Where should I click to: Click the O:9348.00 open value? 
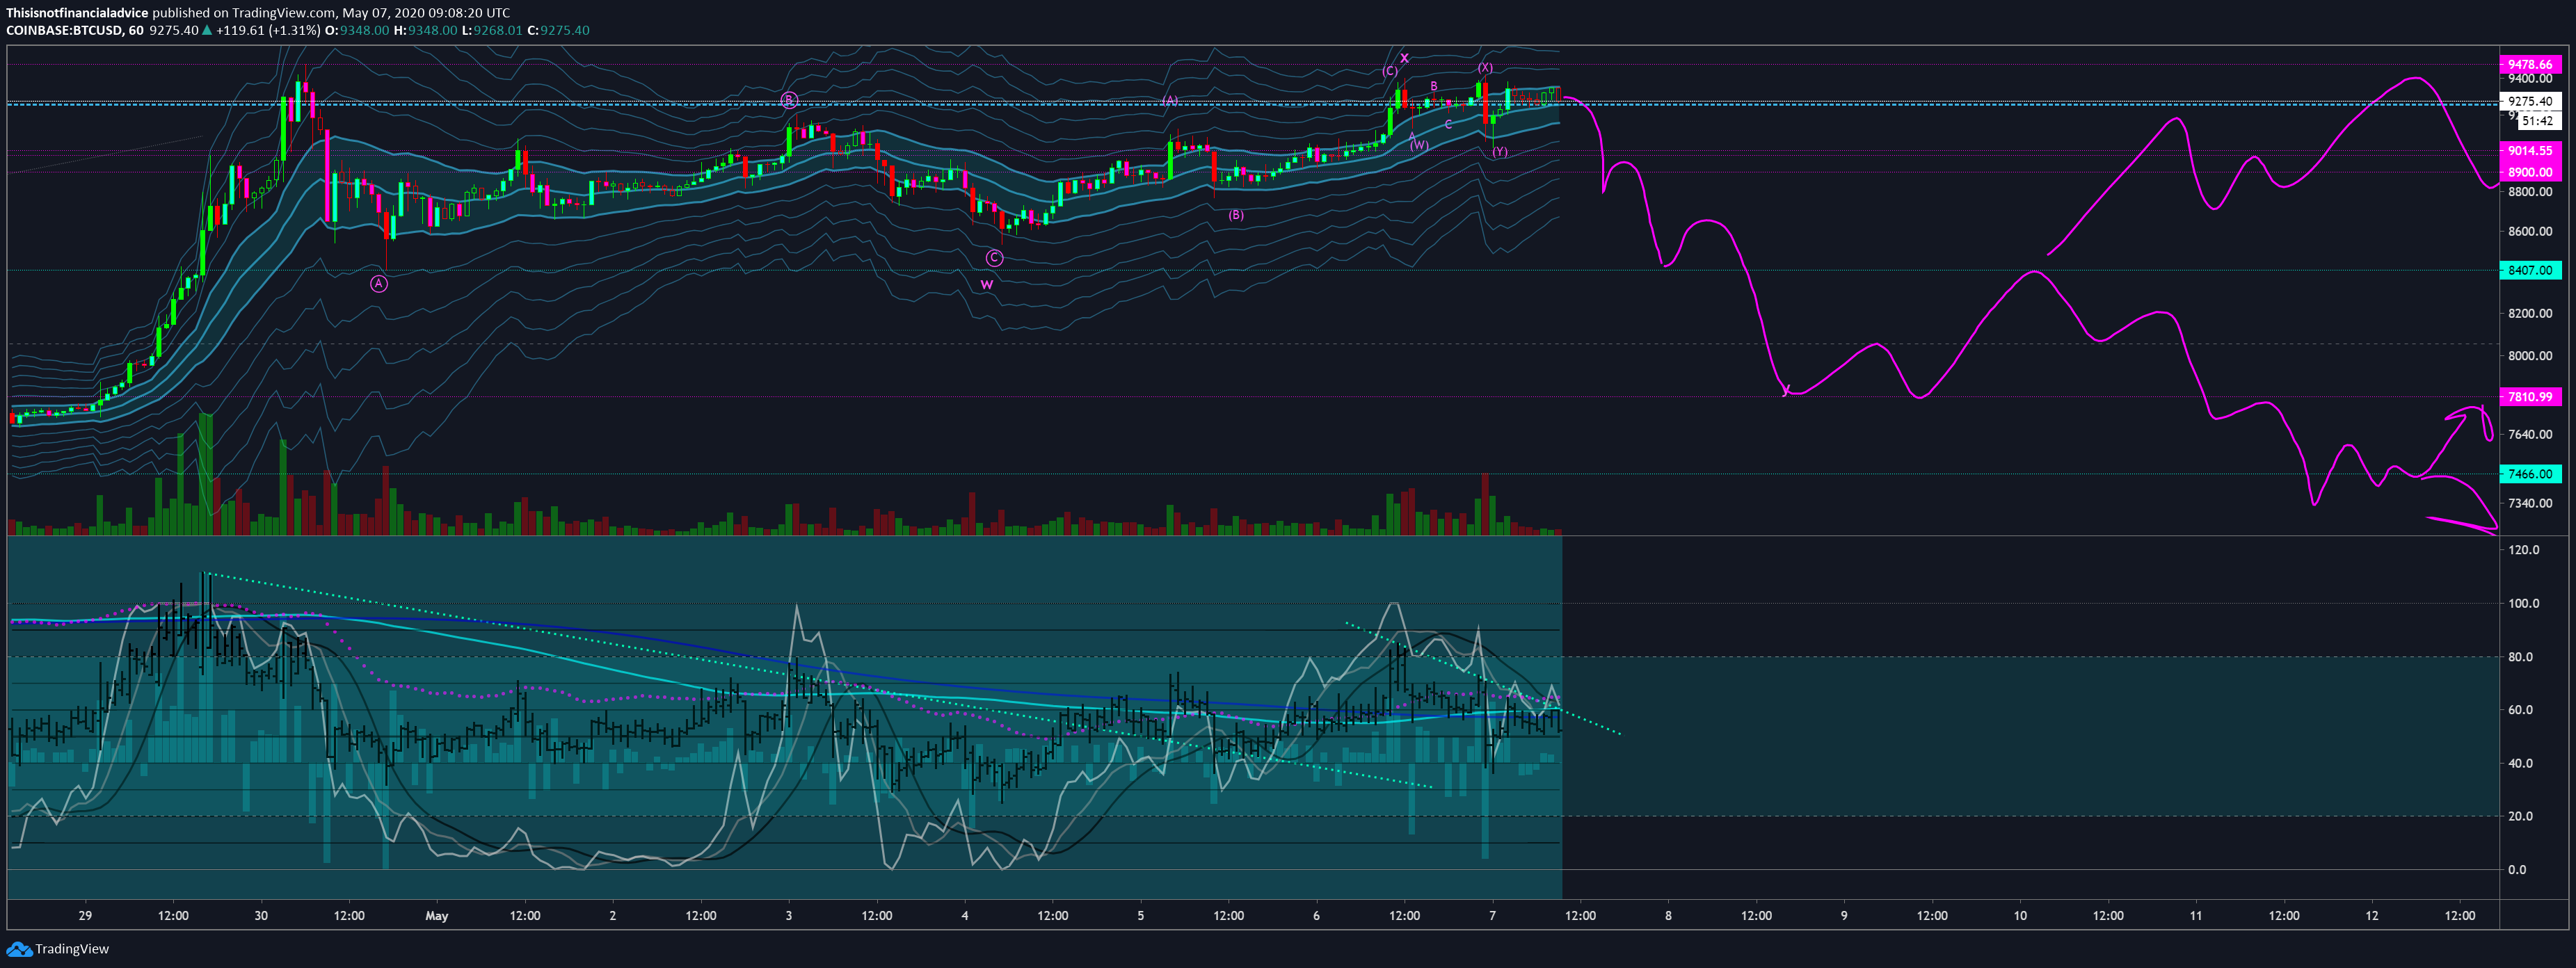click(357, 30)
